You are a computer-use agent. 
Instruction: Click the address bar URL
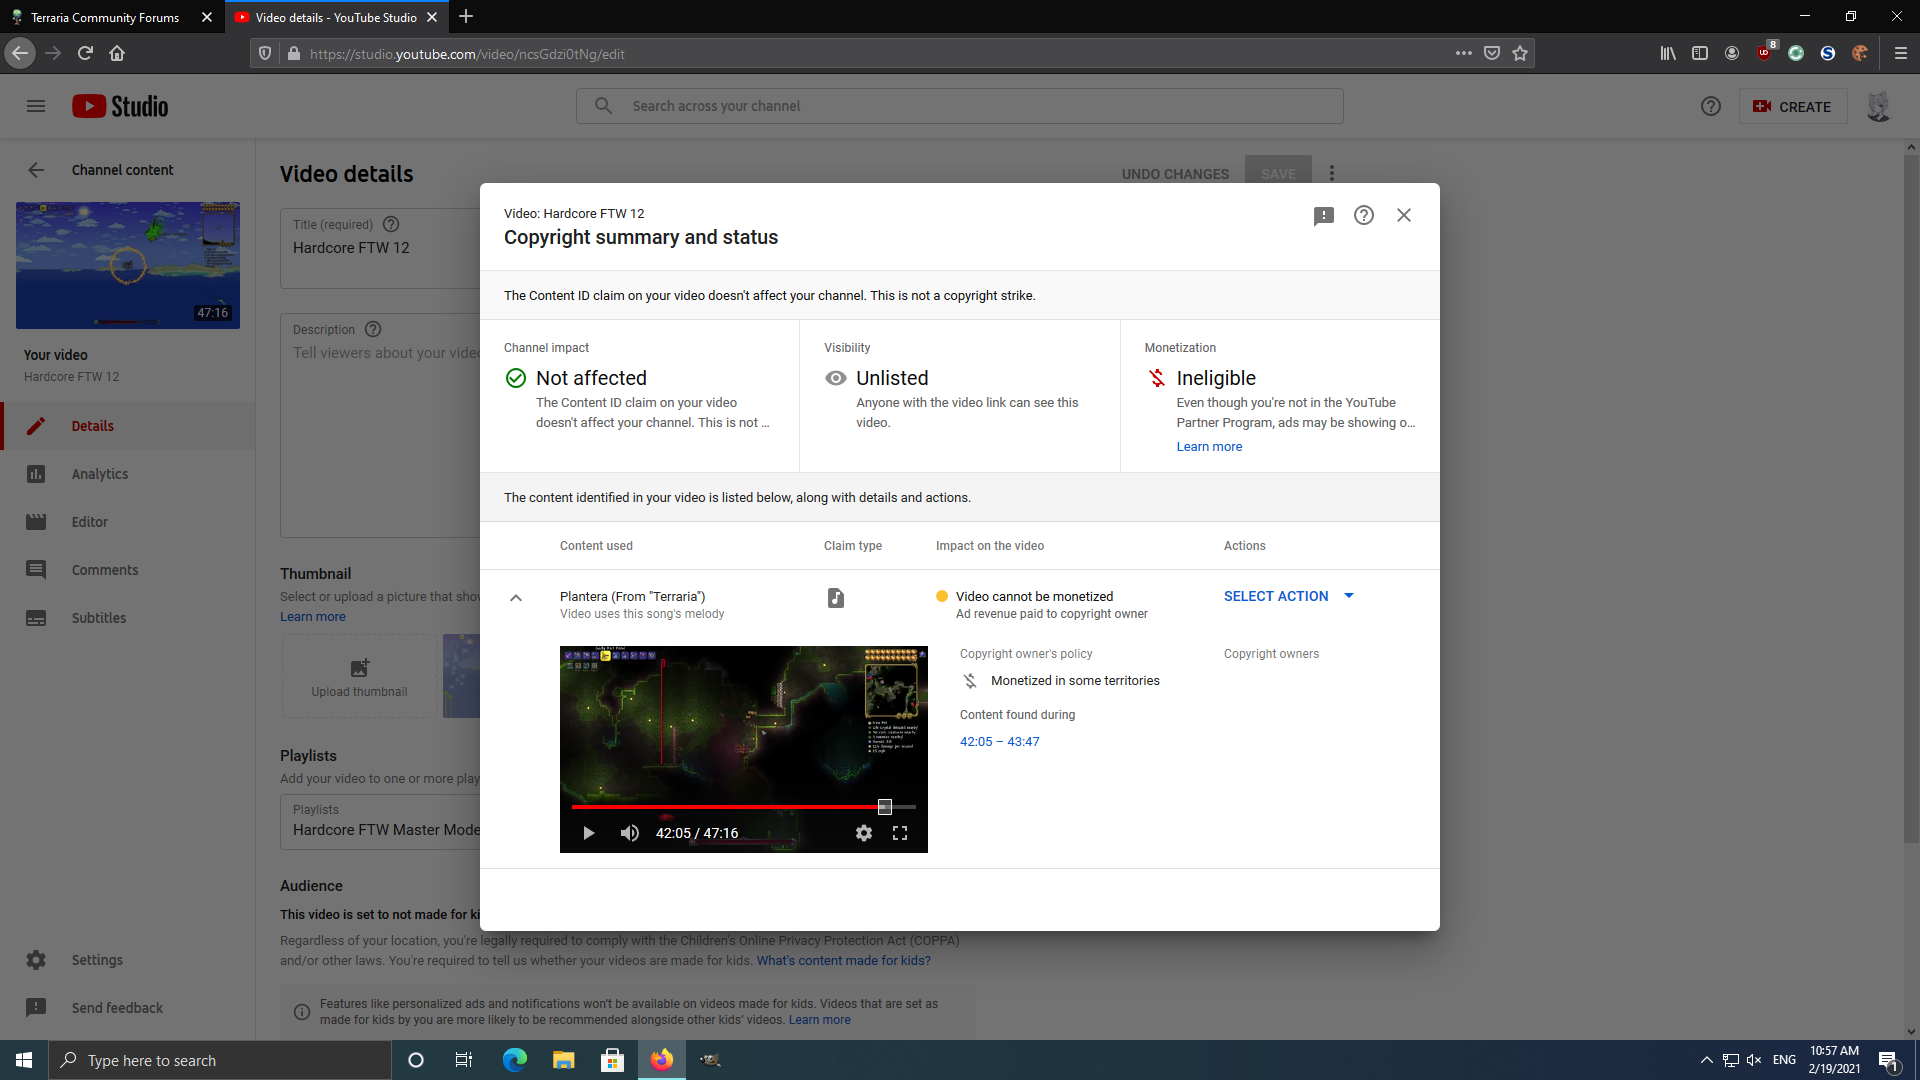pos(467,54)
